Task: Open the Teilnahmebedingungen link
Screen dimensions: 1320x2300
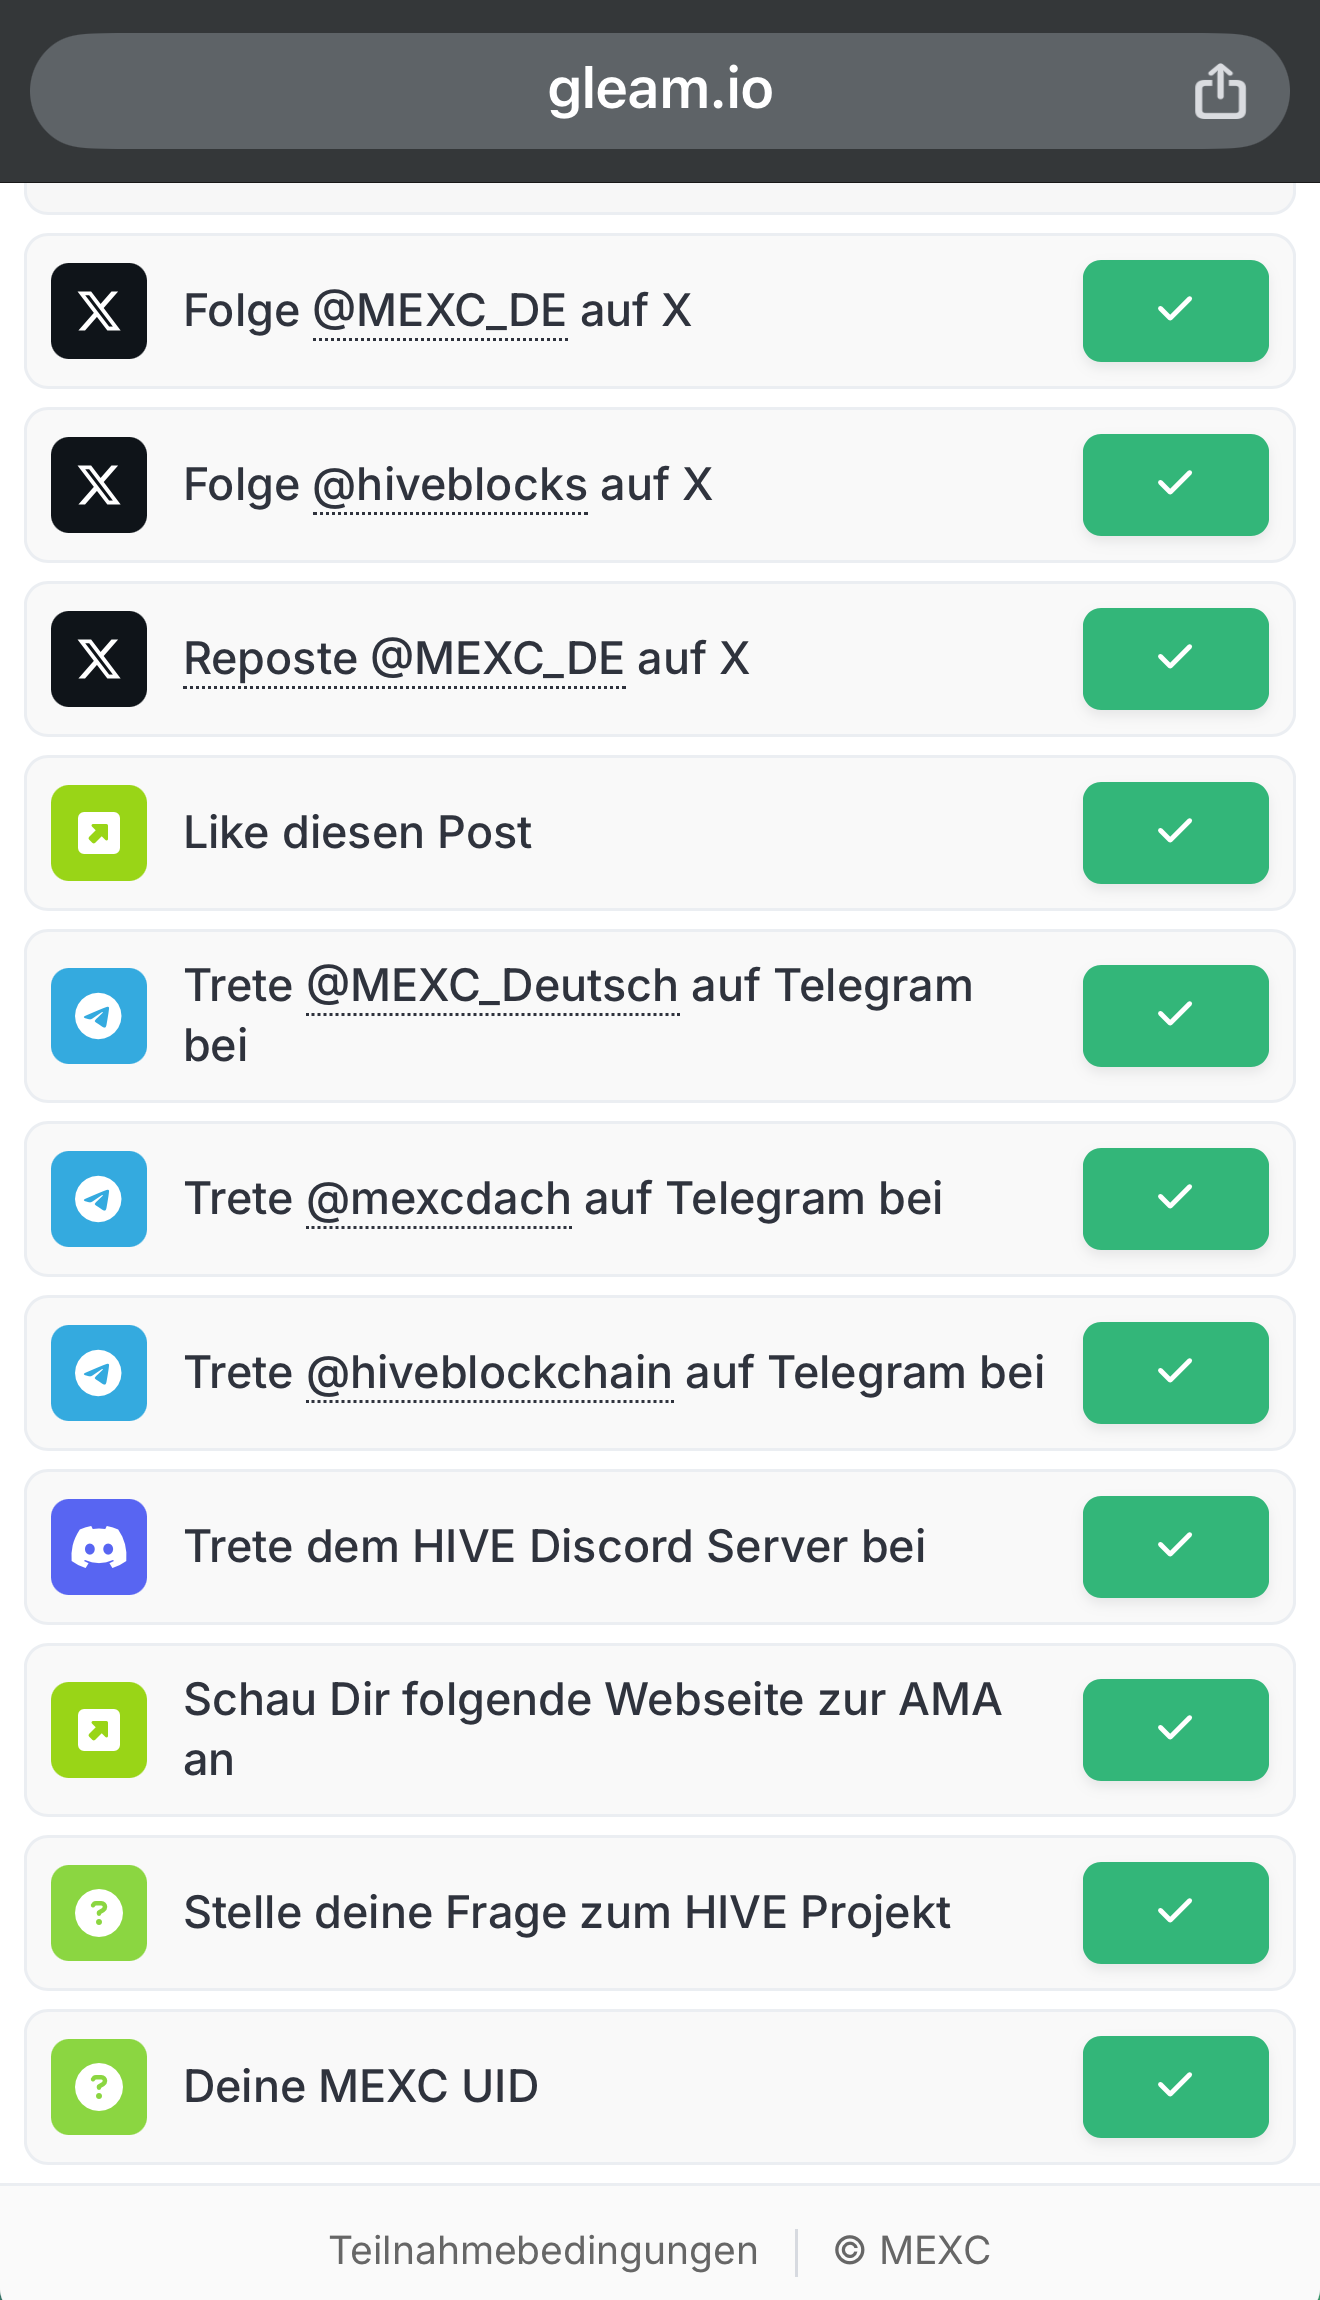Action: (x=543, y=2251)
